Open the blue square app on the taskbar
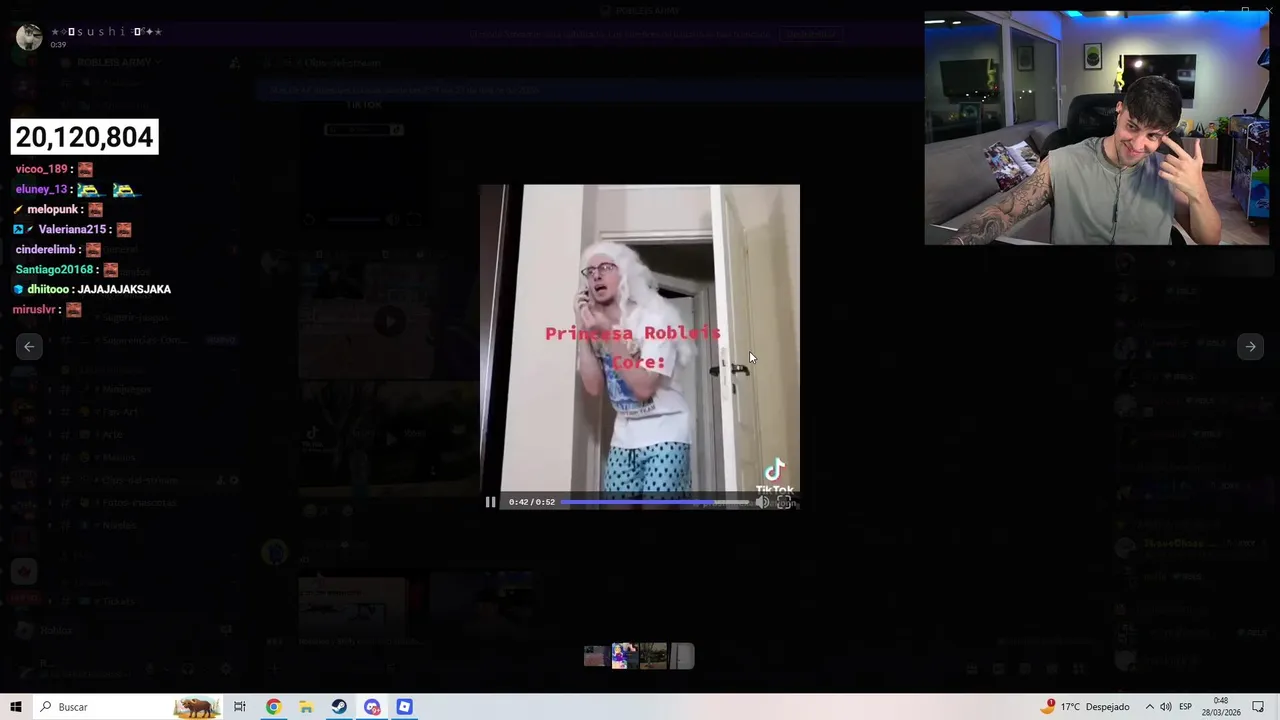Viewport: 1280px width, 720px height. [x=404, y=707]
